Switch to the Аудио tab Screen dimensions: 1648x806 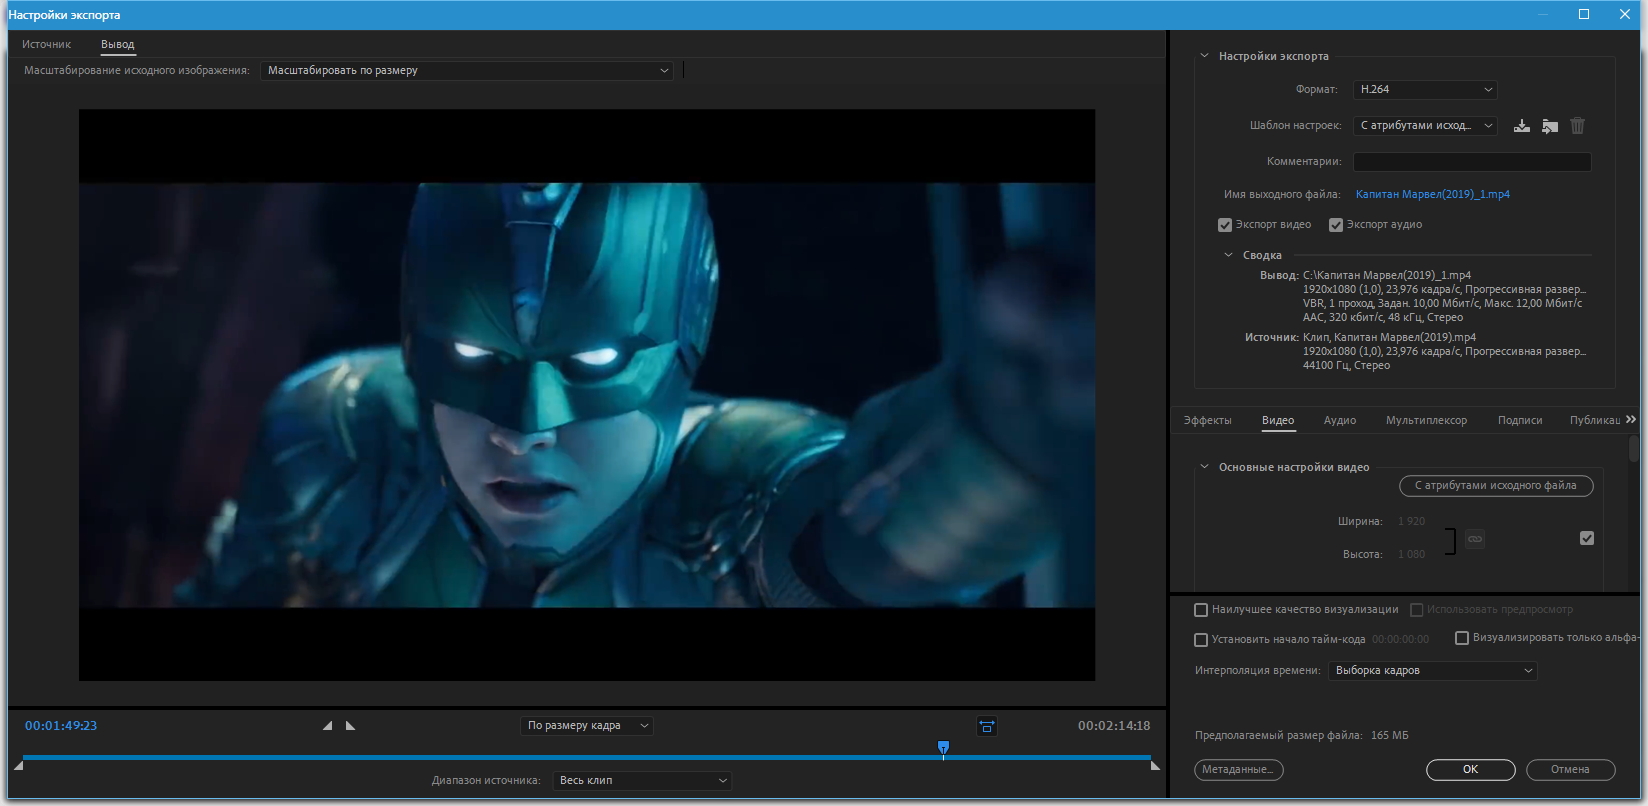click(x=1340, y=420)
